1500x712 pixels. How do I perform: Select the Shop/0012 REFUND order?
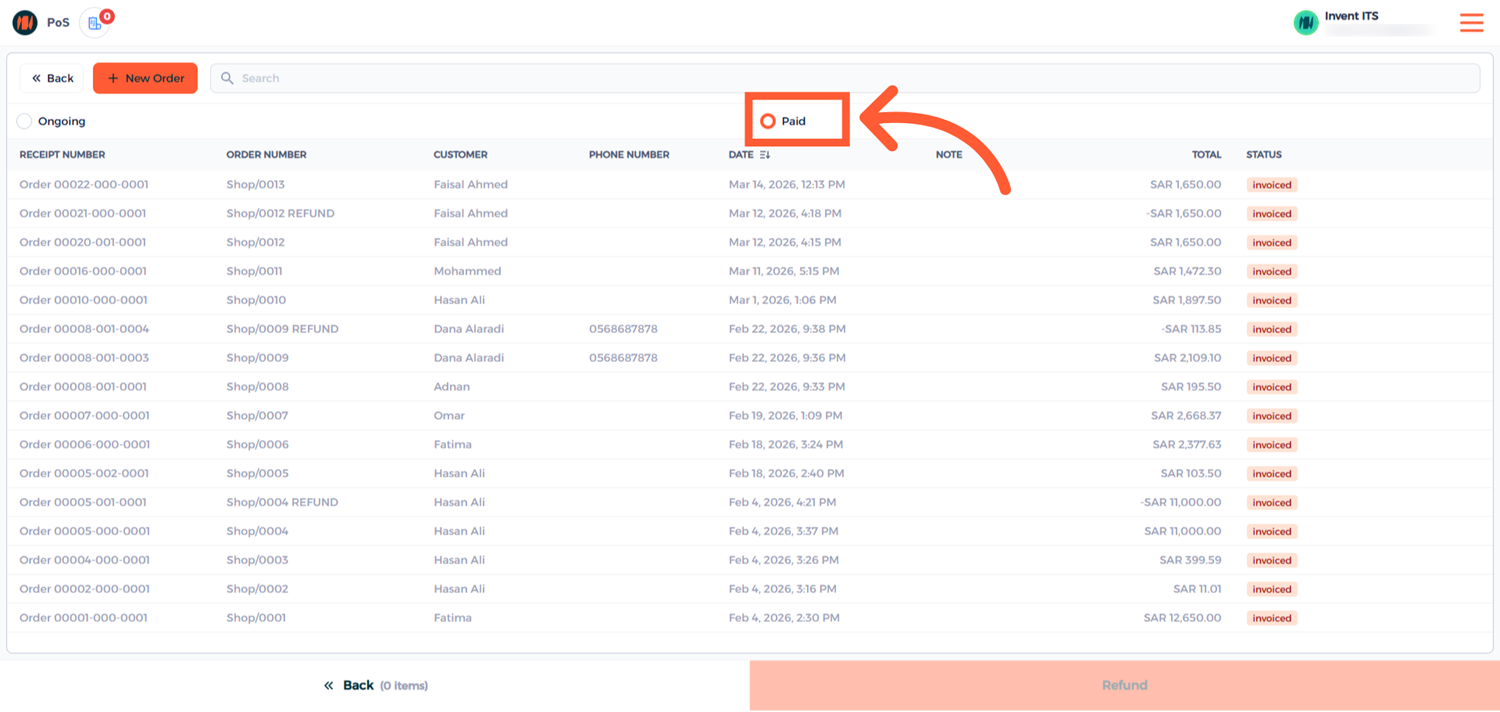(280, 214)
